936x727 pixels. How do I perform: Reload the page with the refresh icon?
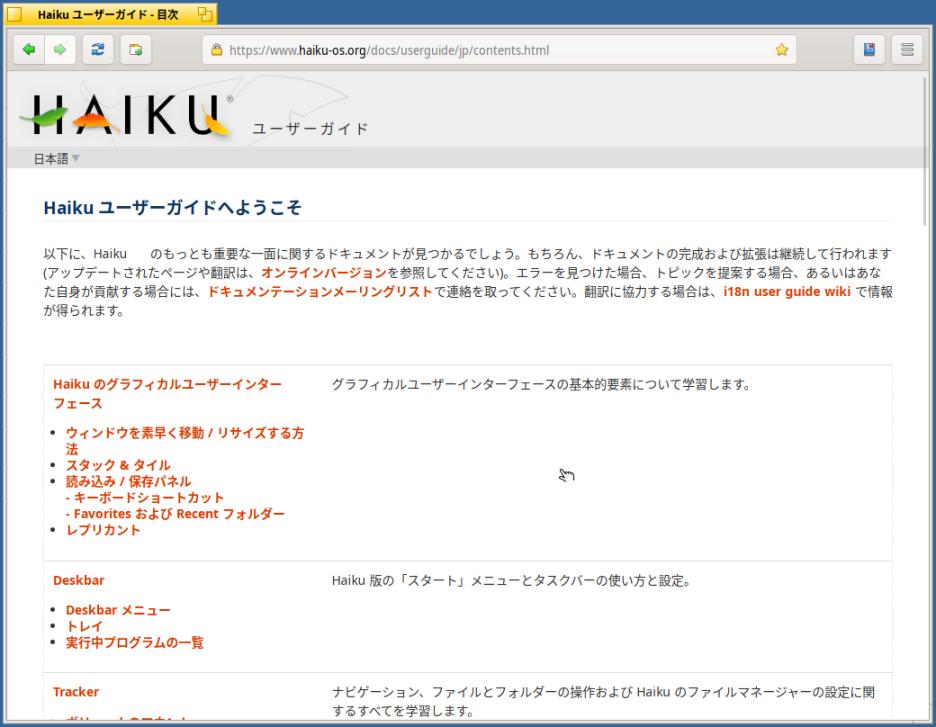[98, 50]
